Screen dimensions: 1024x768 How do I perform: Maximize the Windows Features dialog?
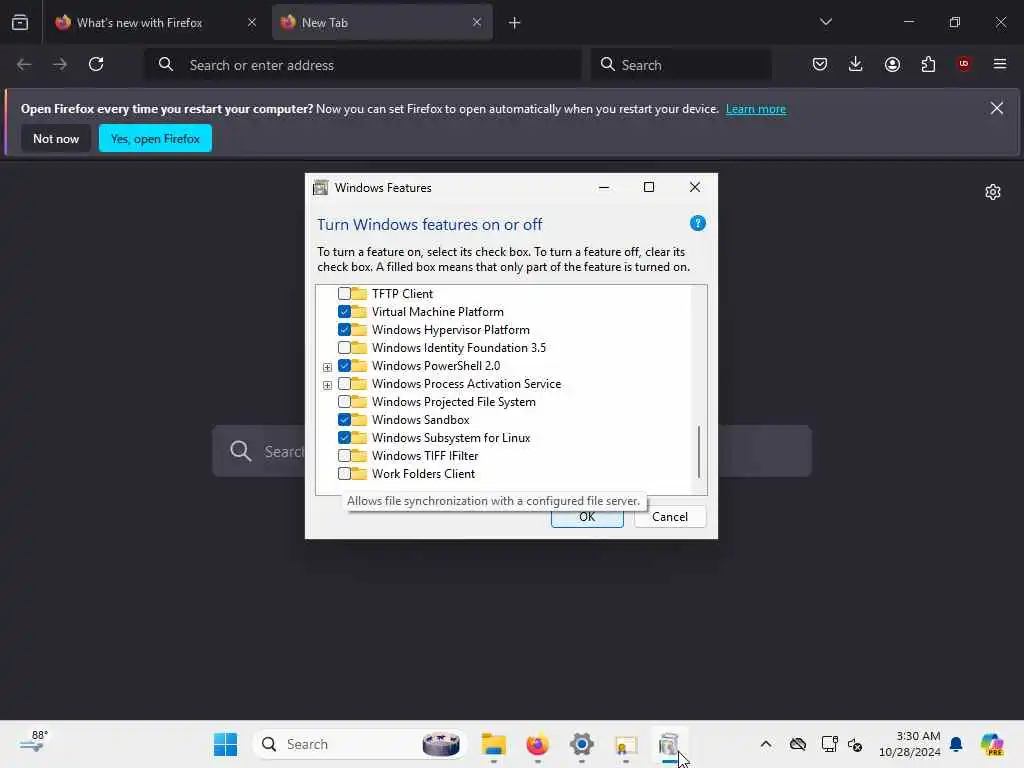648,187
